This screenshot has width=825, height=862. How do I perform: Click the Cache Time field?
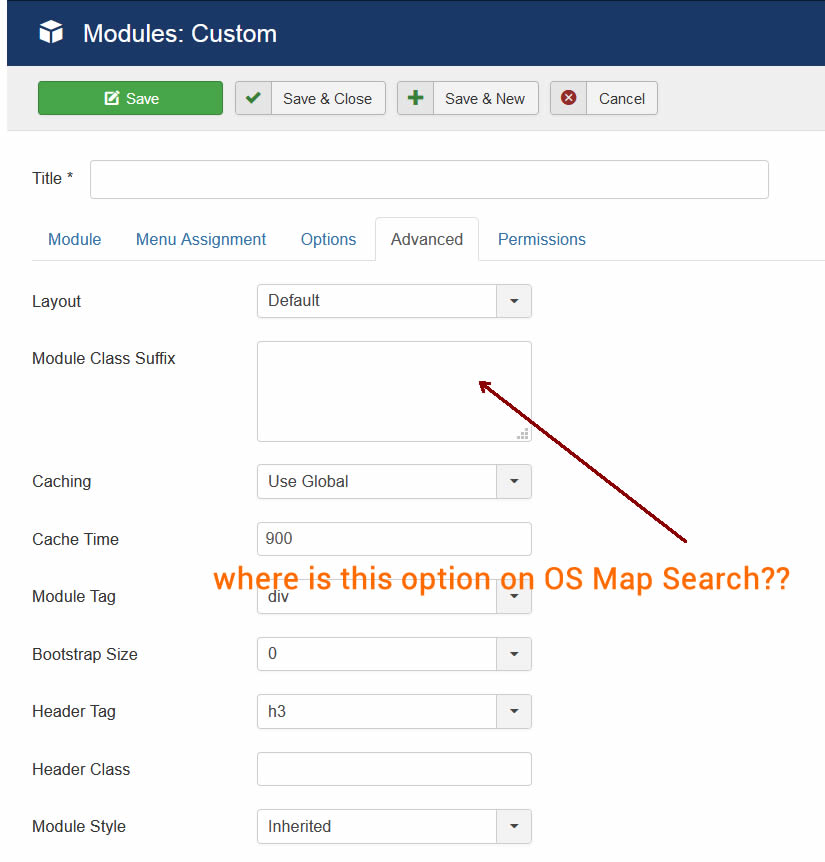tap(393, 539)
